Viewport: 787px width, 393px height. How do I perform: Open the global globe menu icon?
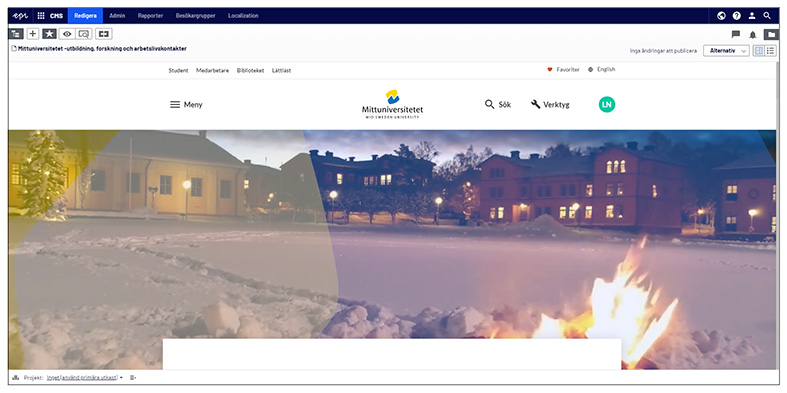[721, 16]
